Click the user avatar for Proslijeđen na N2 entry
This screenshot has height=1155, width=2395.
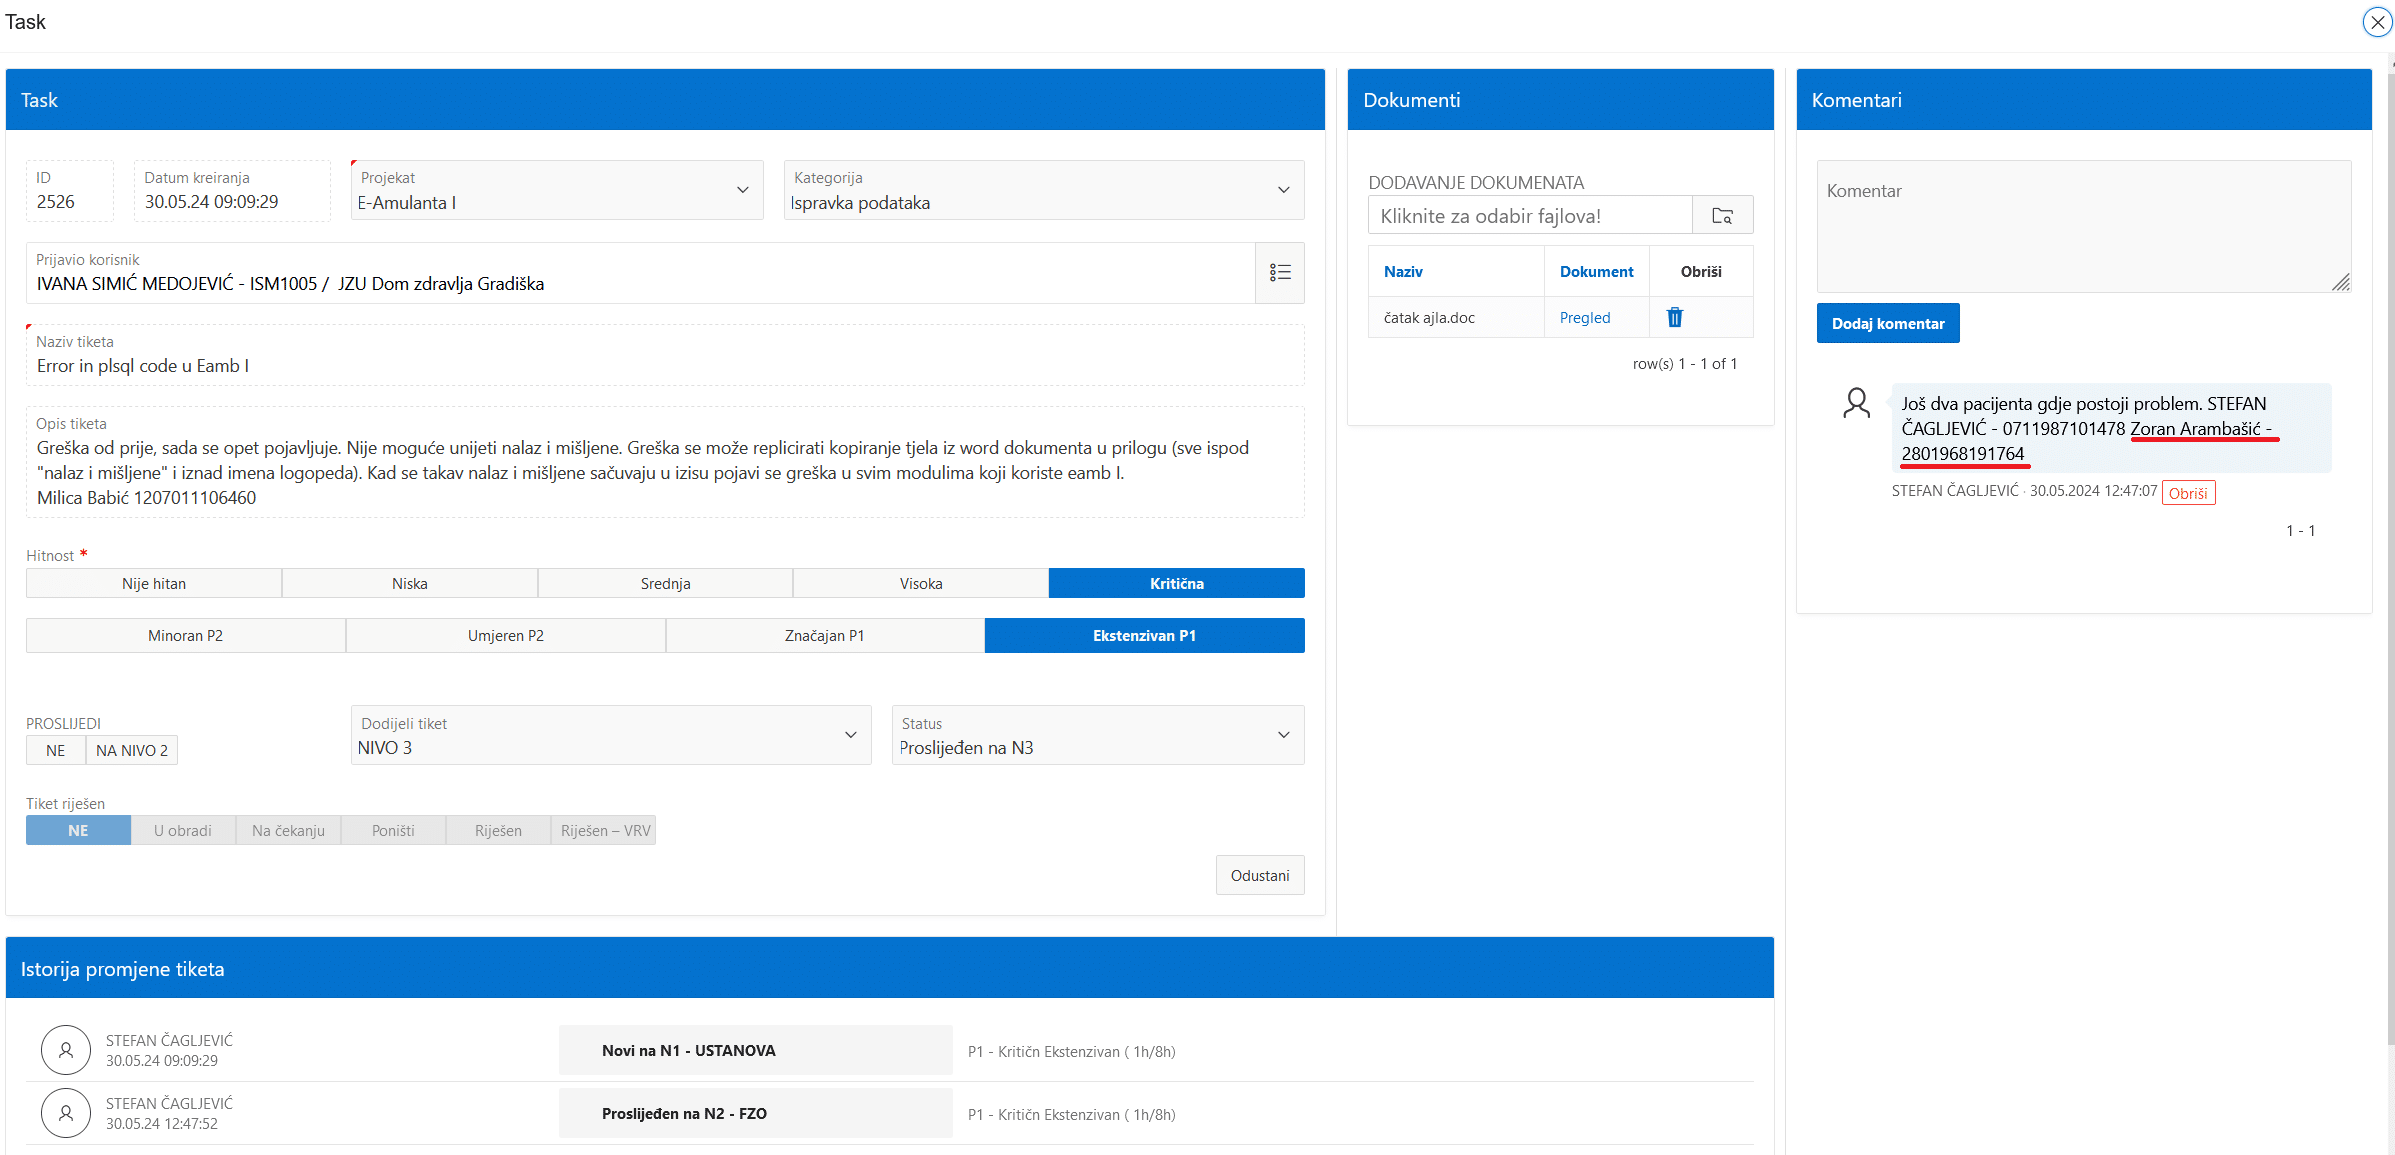pyautogui.click(x=66, y=1113)
